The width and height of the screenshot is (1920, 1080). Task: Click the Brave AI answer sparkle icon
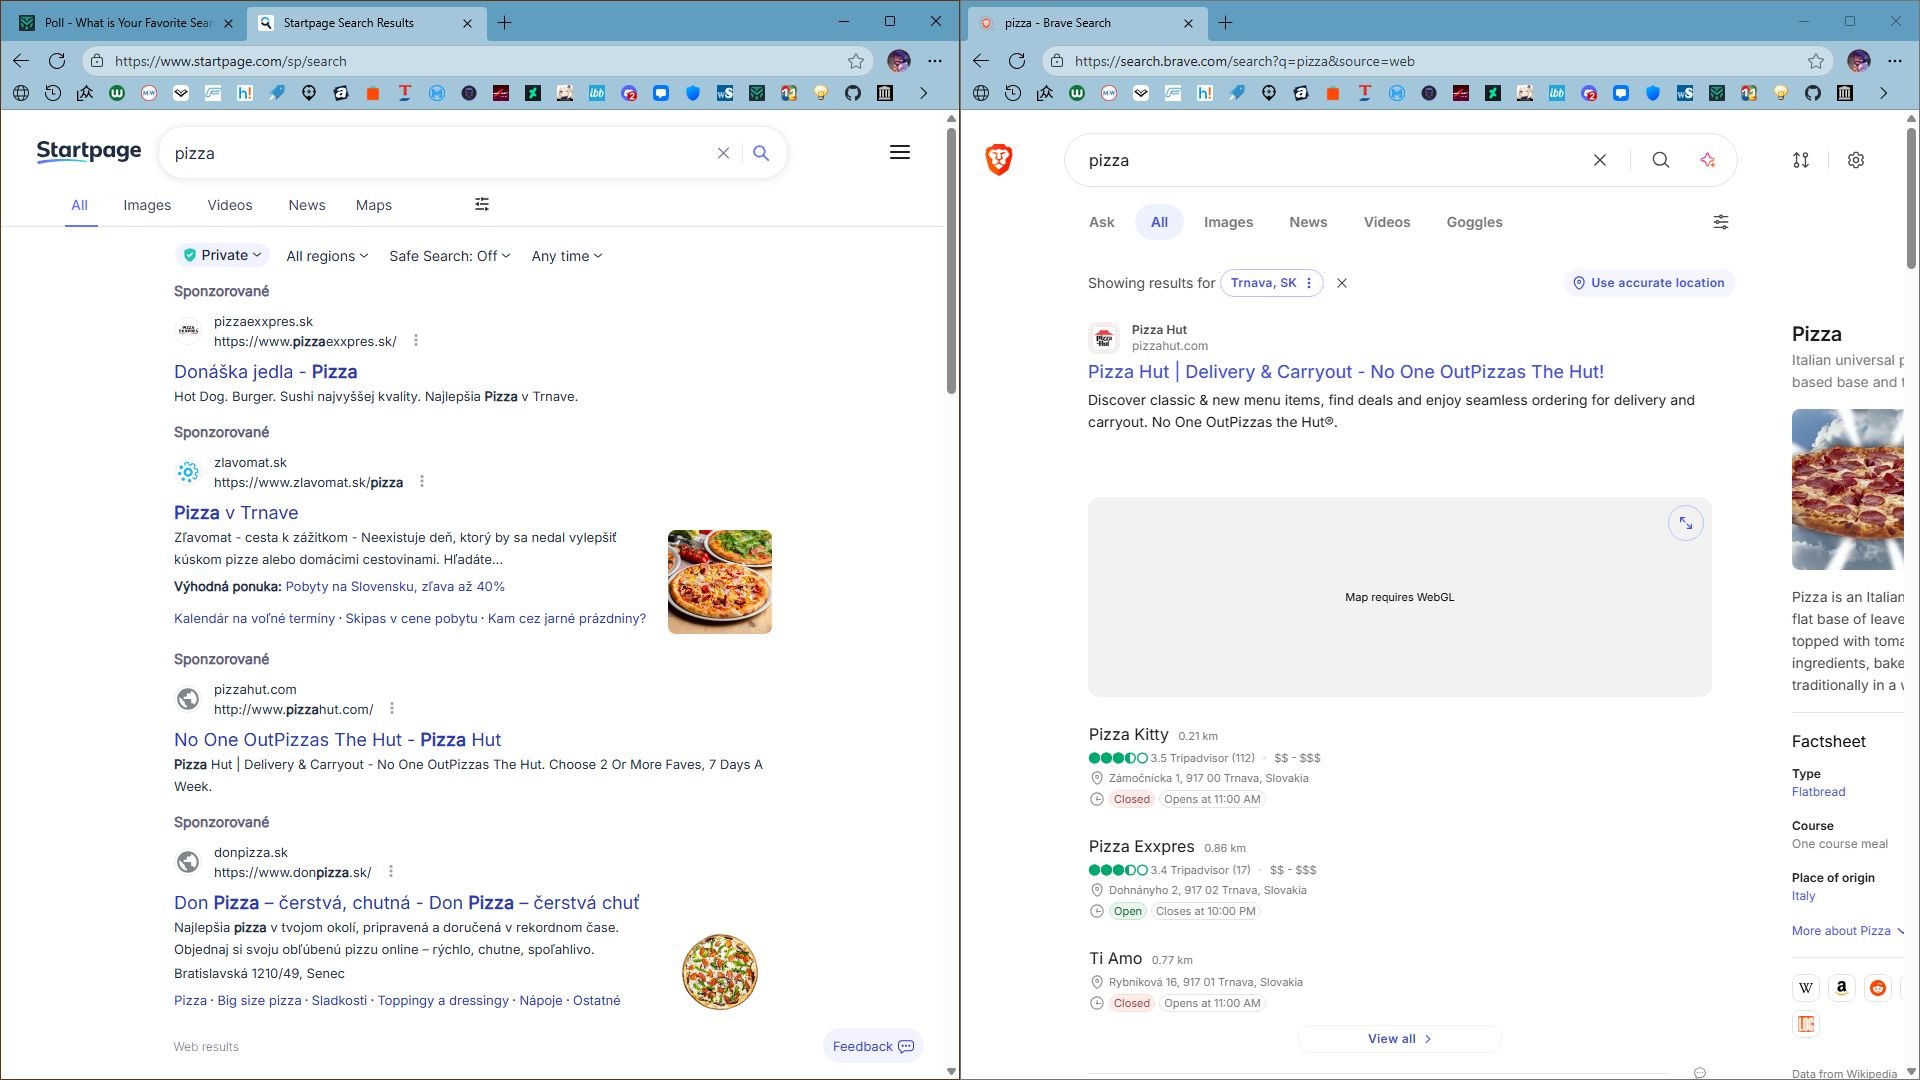(x=1708, y=160)
